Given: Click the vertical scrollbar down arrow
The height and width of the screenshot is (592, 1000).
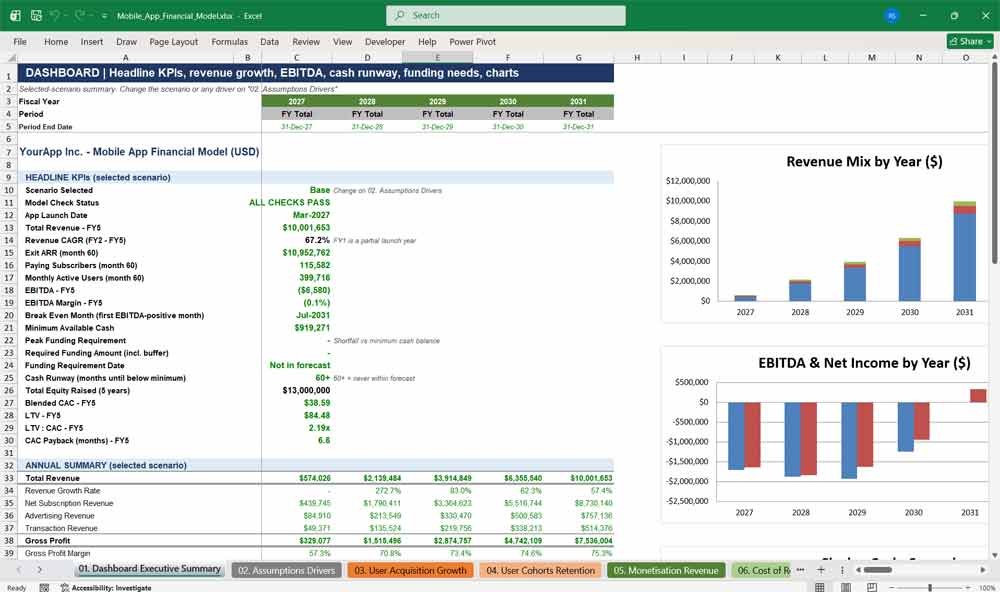Looking at the screenshot, I should click(994, 556).
